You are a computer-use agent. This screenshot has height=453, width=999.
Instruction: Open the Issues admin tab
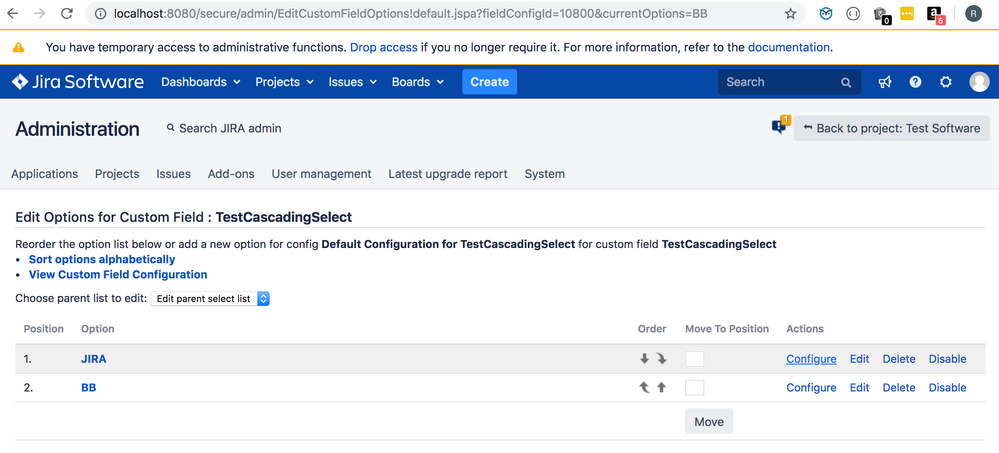(173, 174)
